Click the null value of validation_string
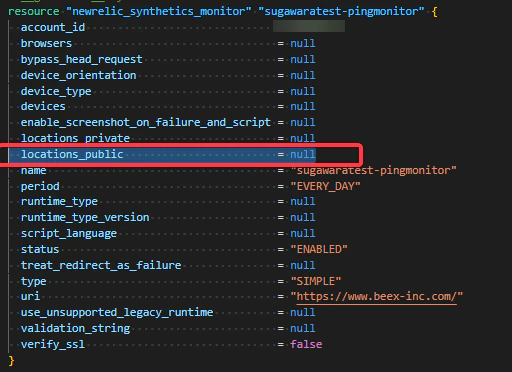The height and width of the screenshot is (372, 512). point(303,328)
